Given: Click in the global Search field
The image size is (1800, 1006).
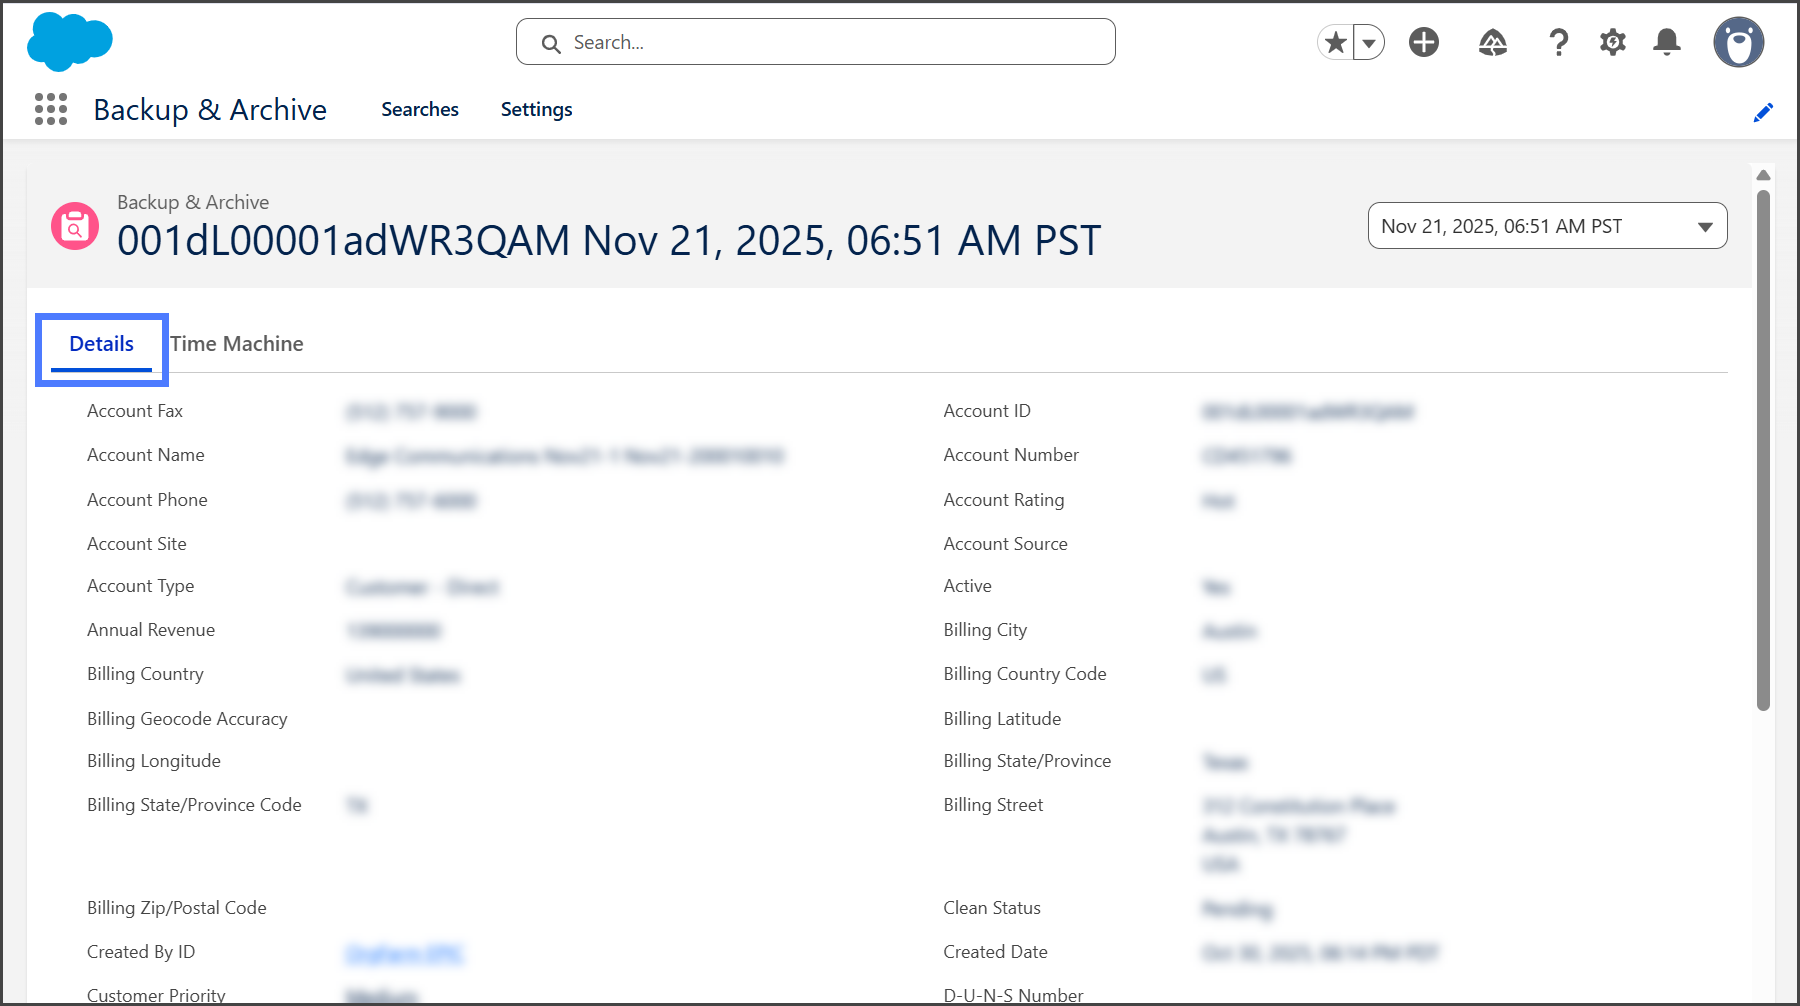Looking at the screenshot, I should coord(815,42).
